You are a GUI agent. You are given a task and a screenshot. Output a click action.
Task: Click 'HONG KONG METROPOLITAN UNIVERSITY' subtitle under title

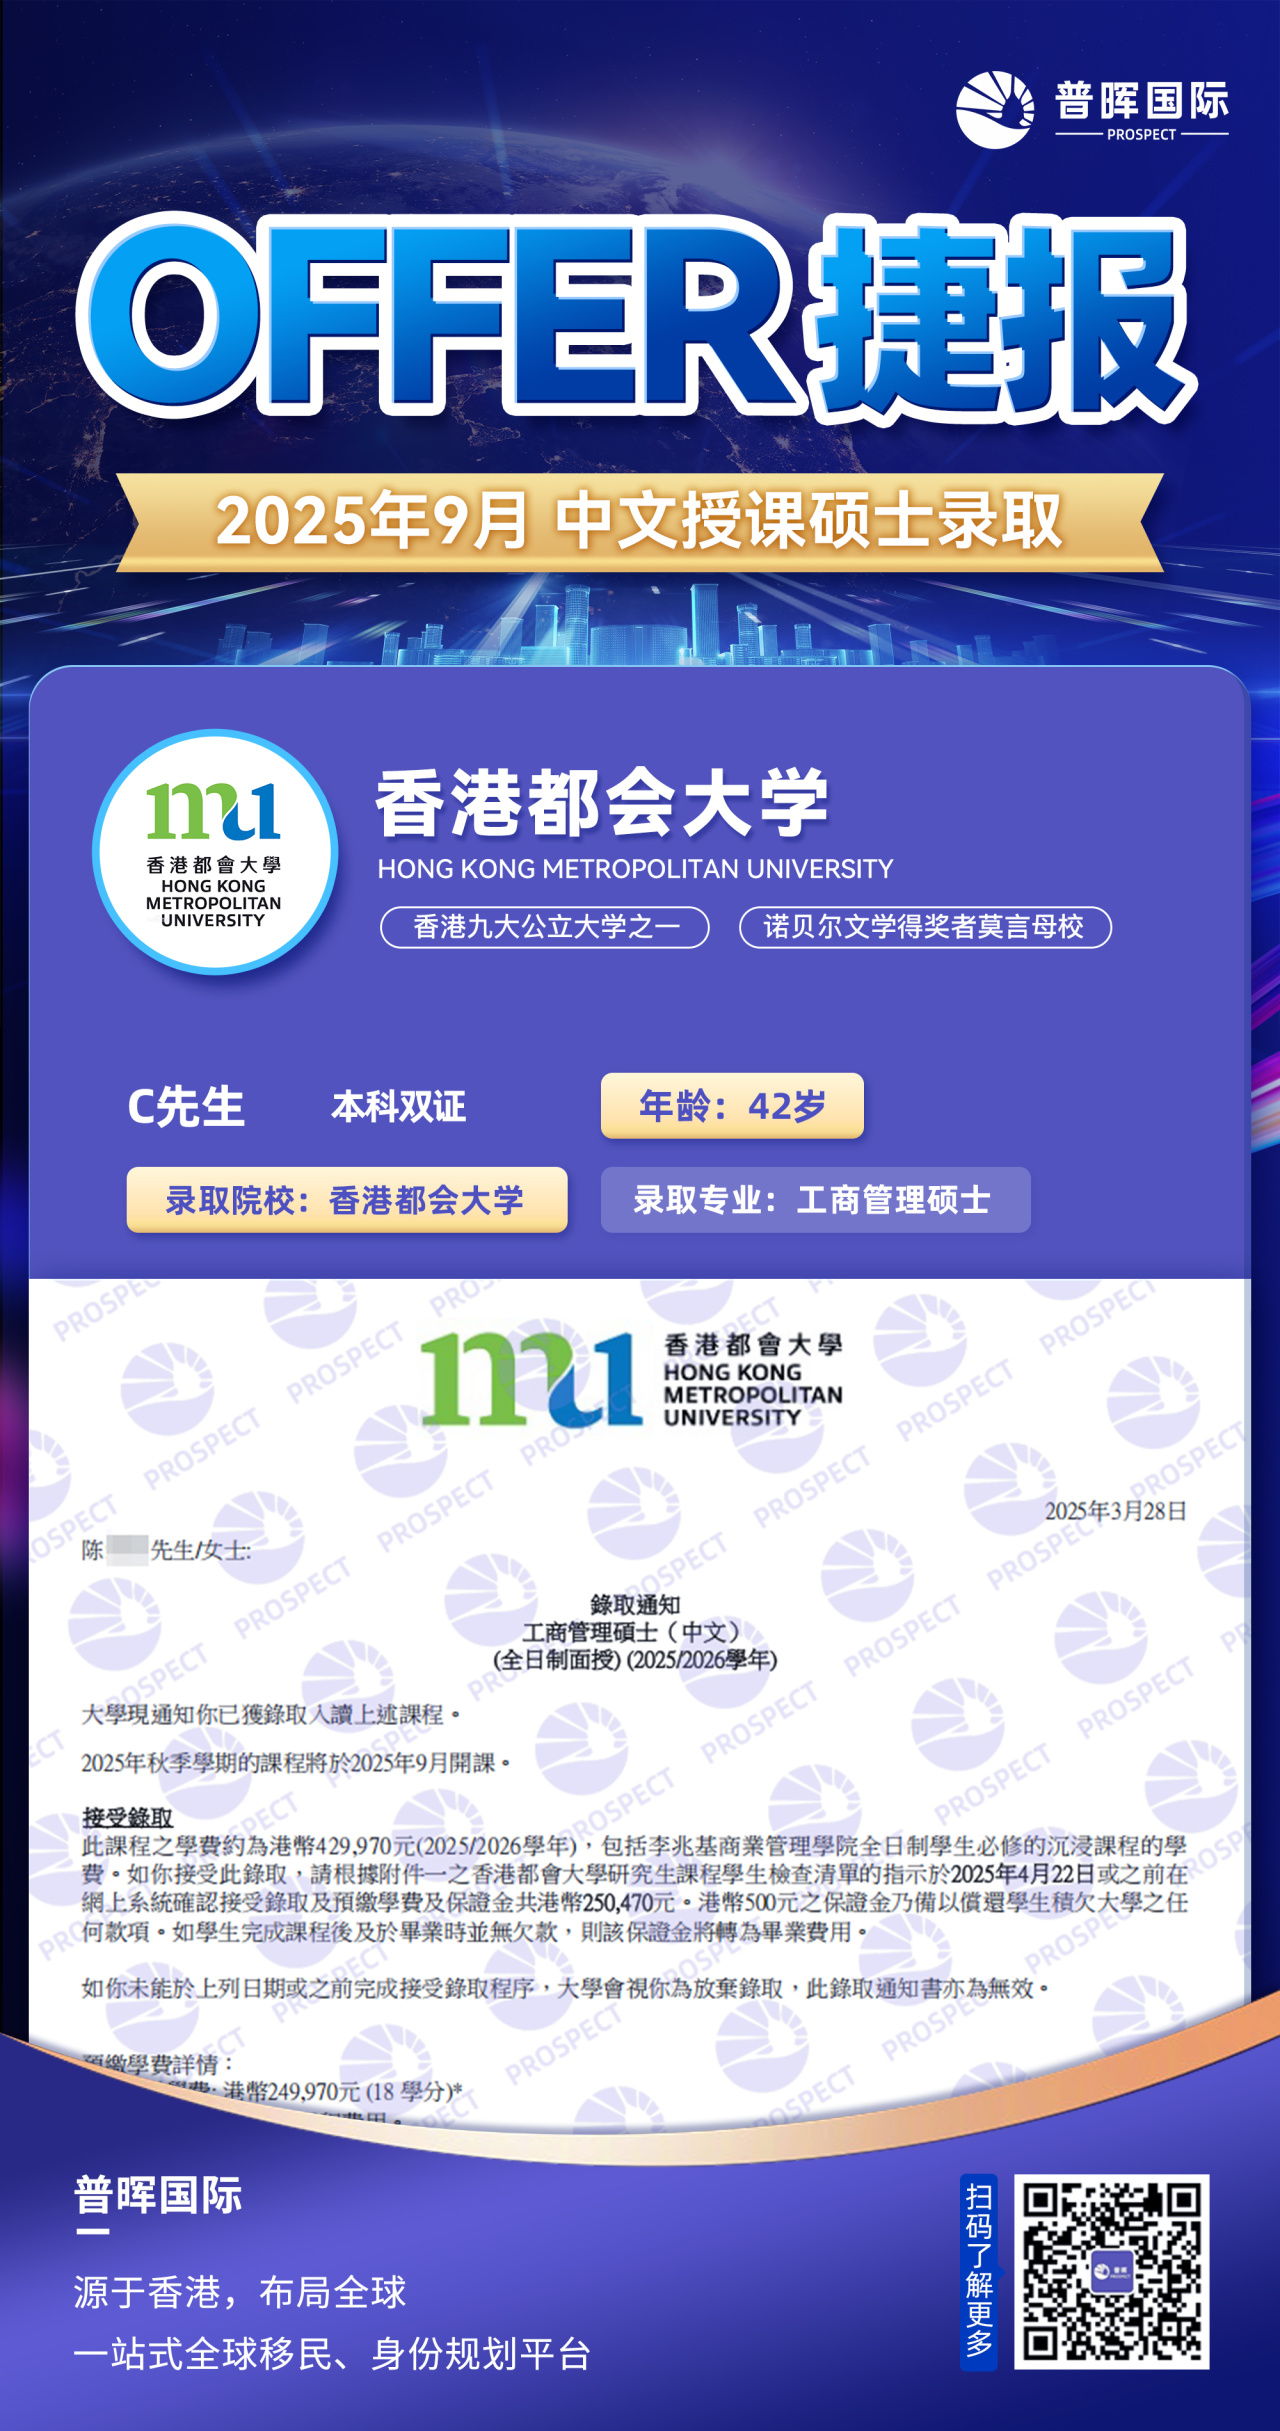pyautogui.click(x=635, y=869)
